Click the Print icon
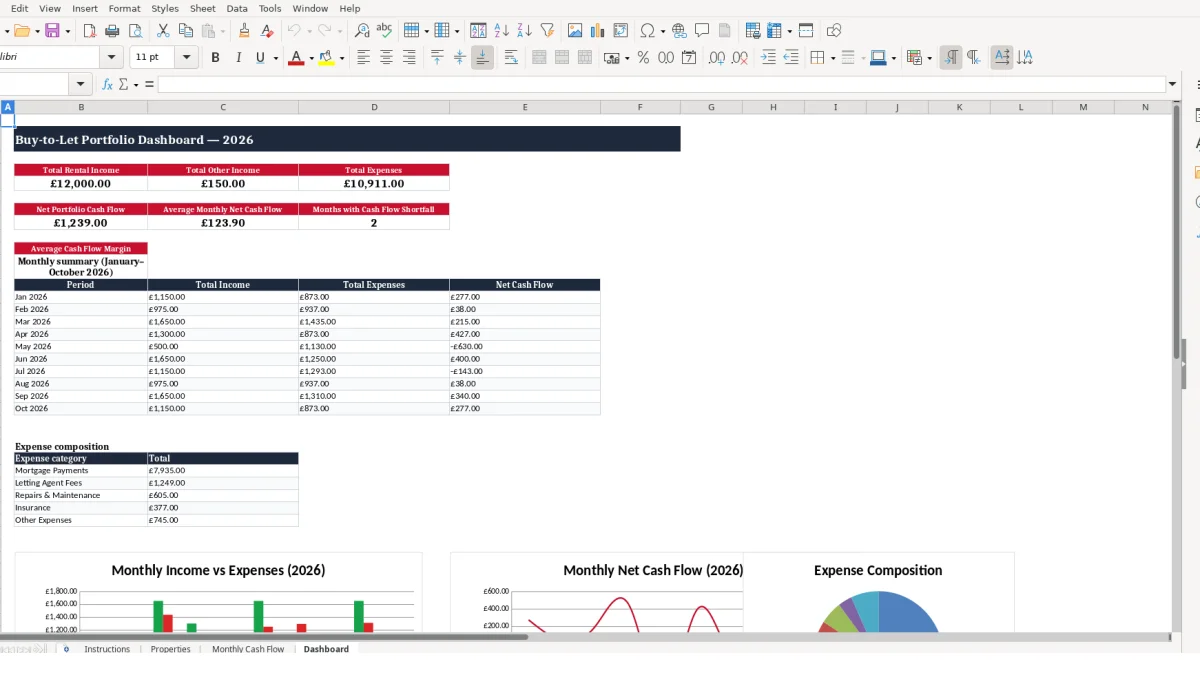This screenshot has width=1200, height=675. (x=113, y=31)
